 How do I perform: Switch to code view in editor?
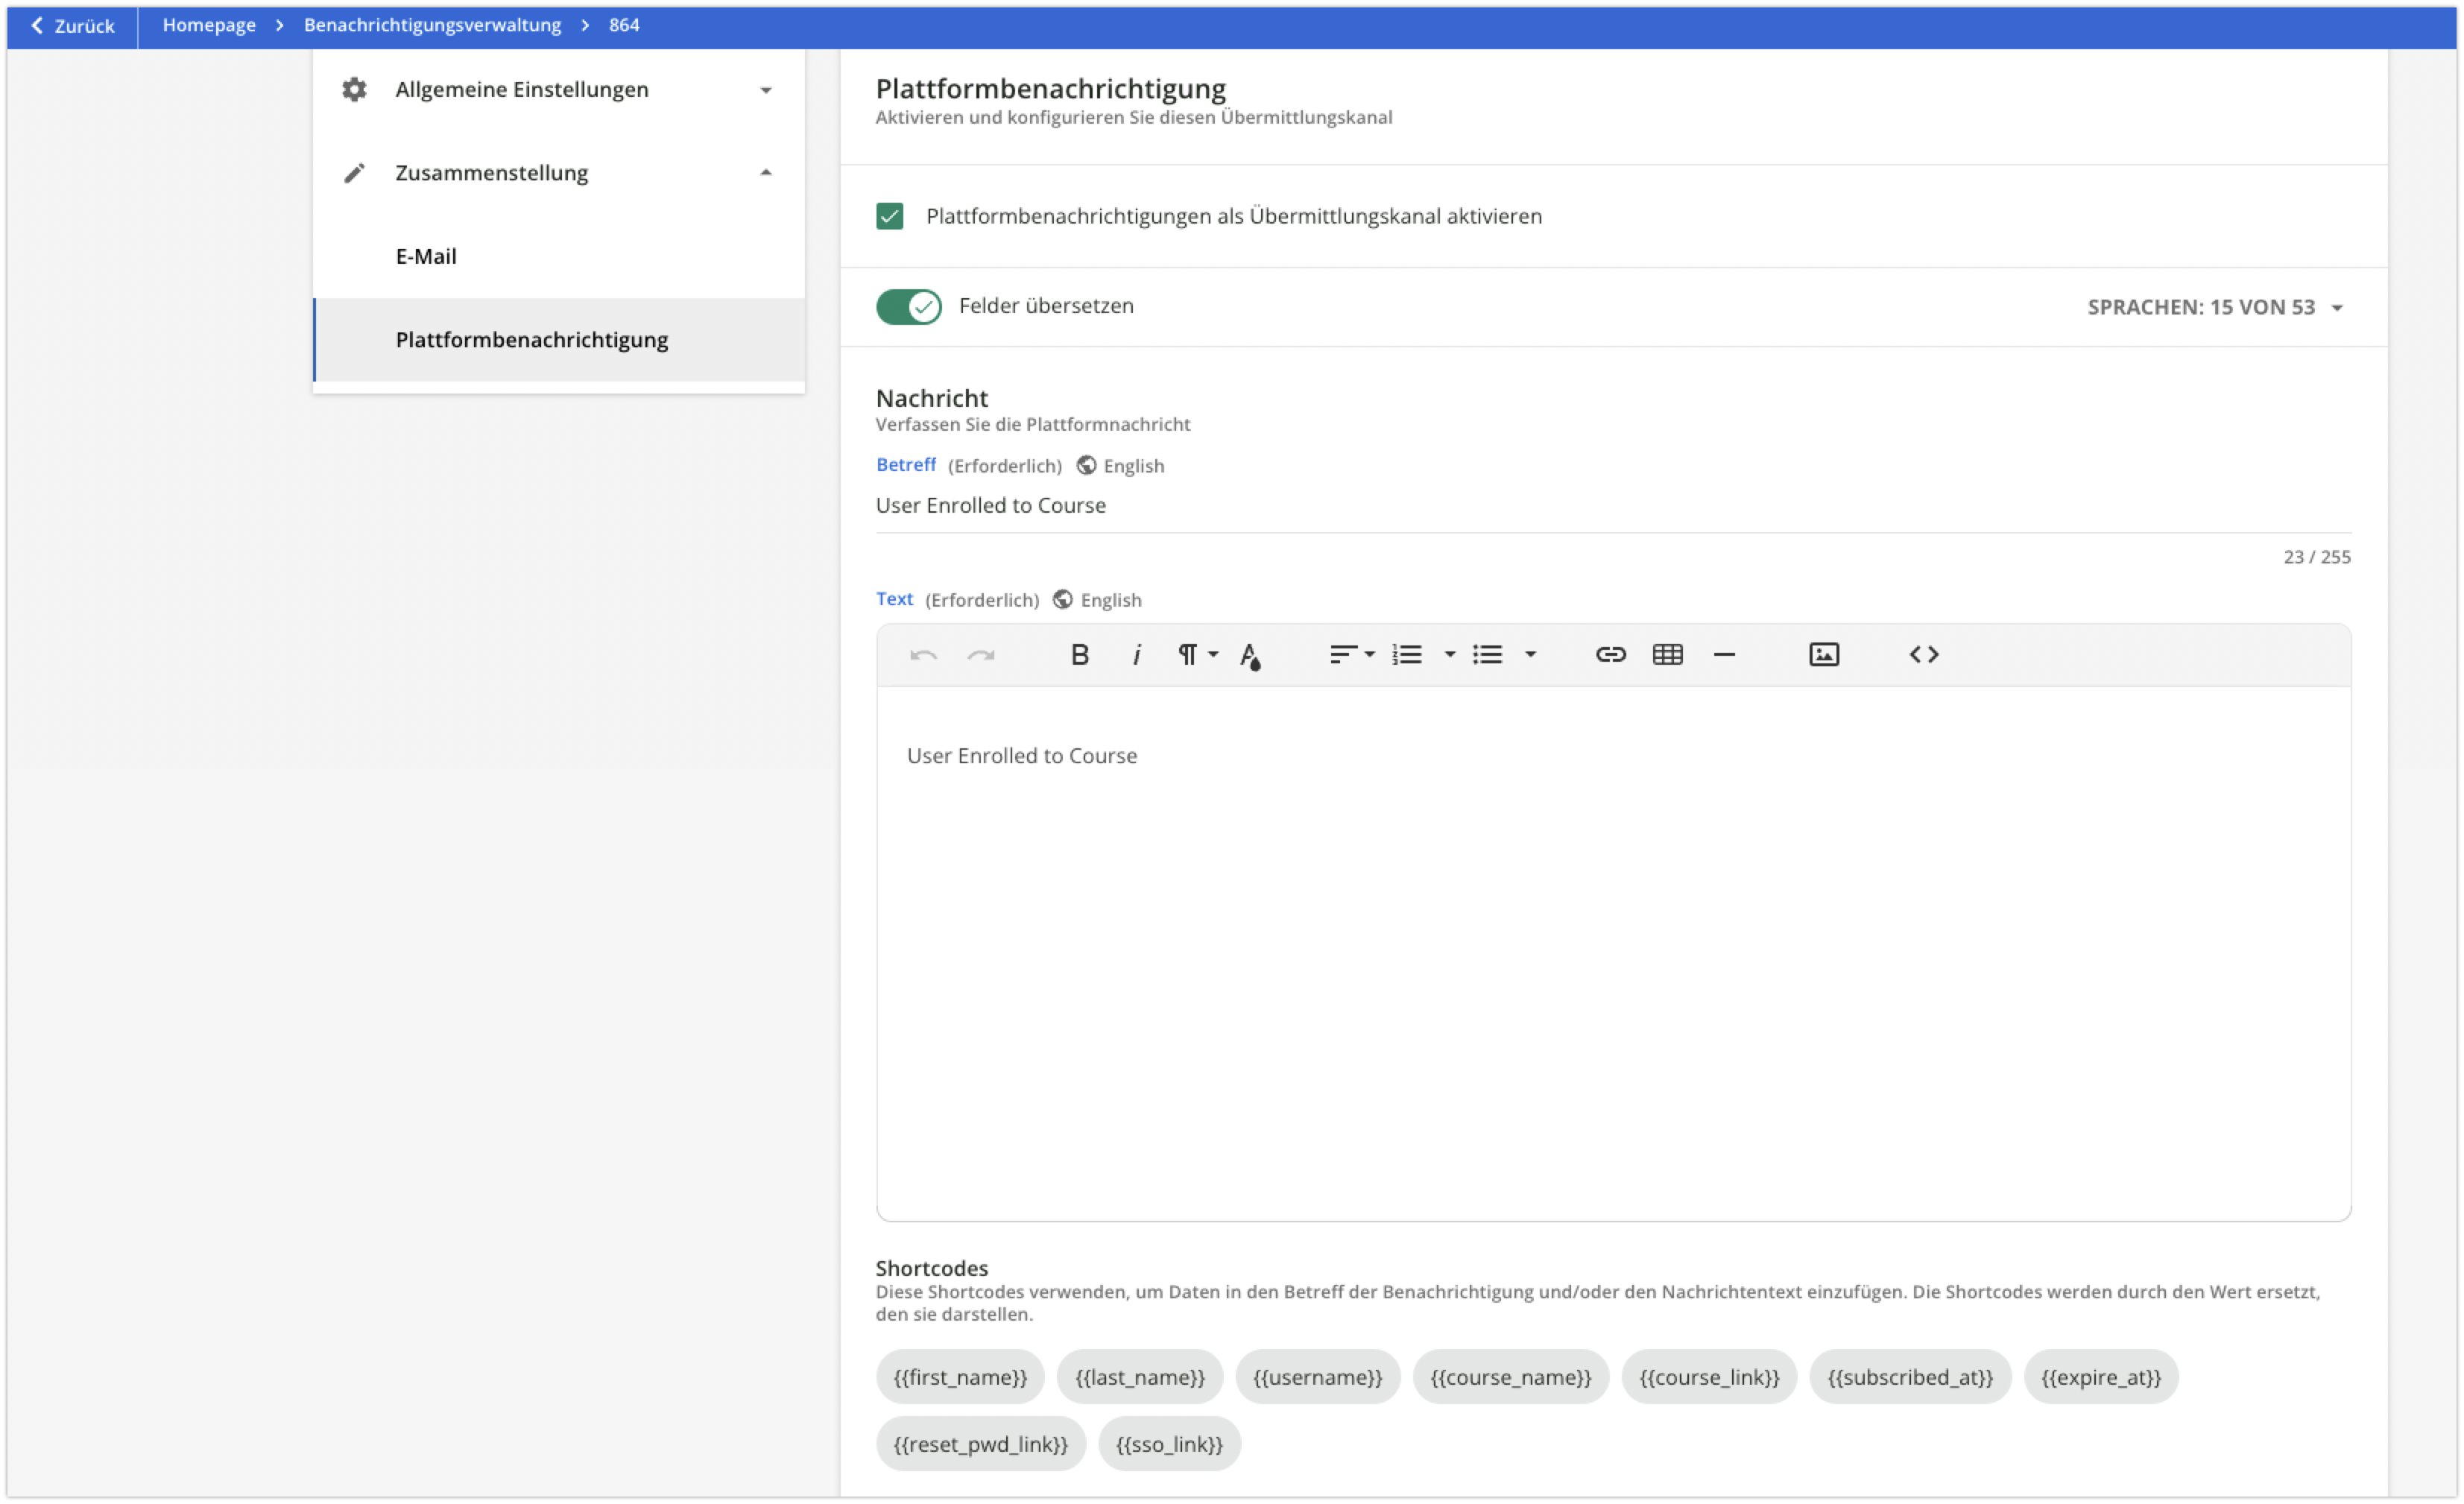pyautogui.click(x=1923, y=655)
